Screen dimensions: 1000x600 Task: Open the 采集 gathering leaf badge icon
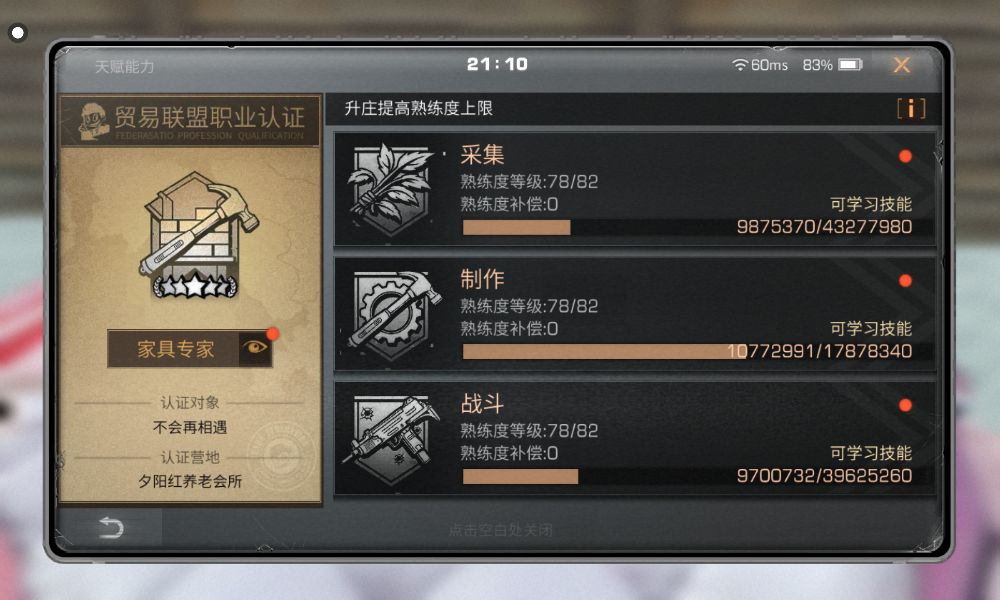390,189
